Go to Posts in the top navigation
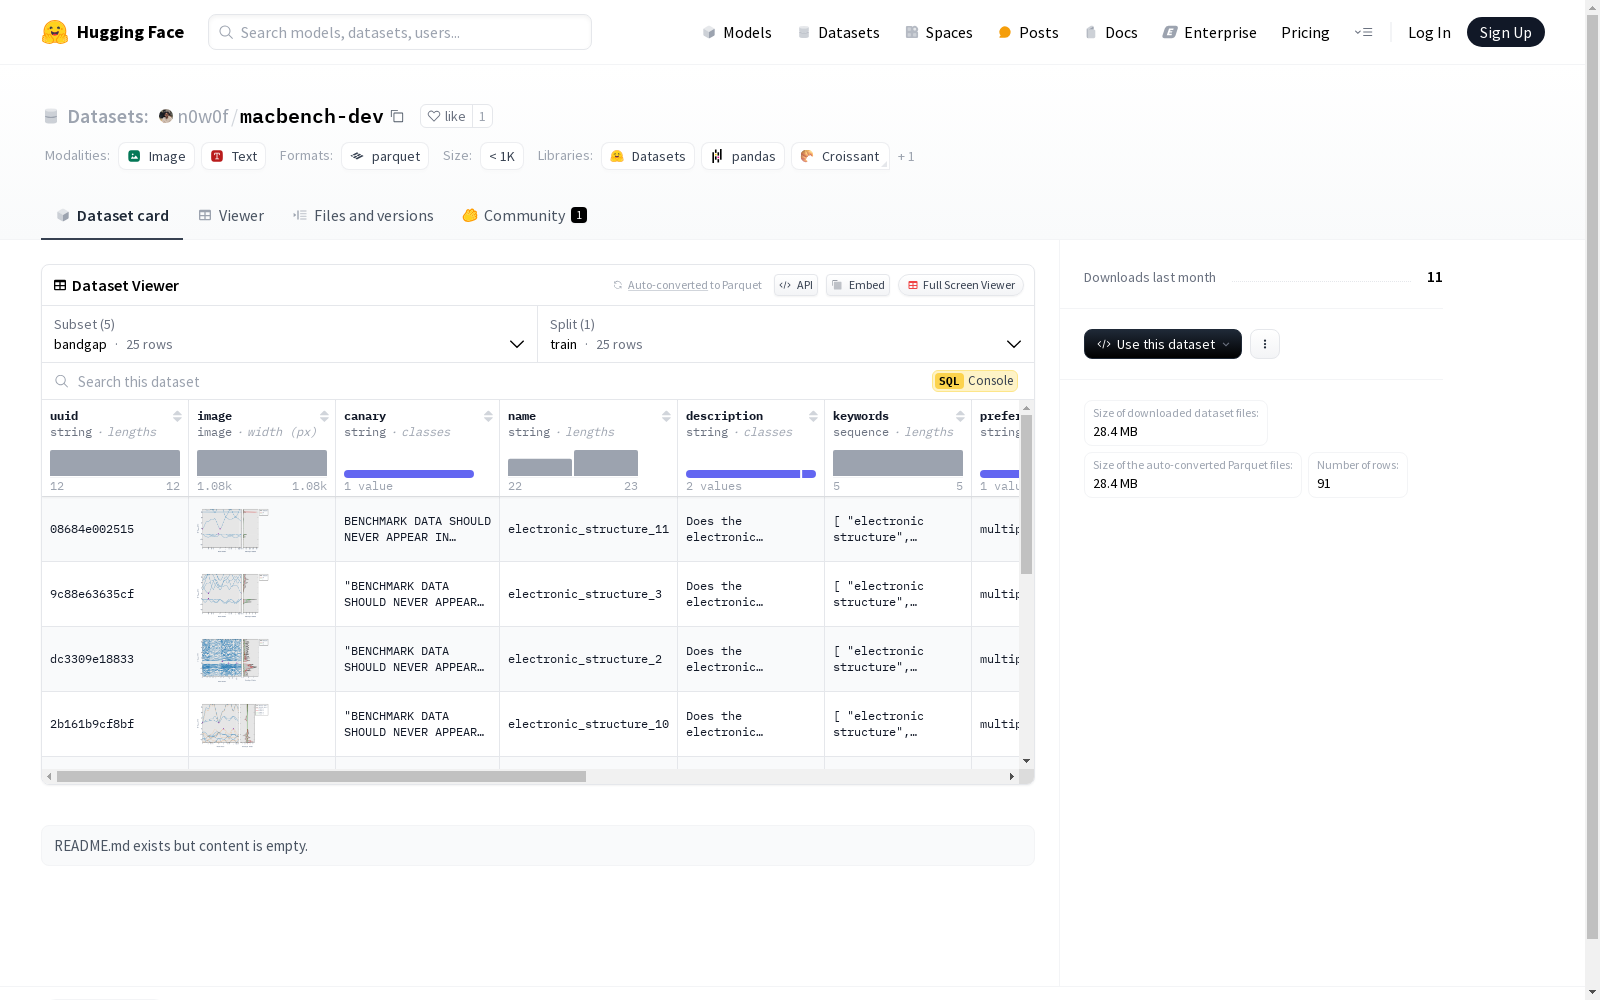 (x=1029, y=32)
